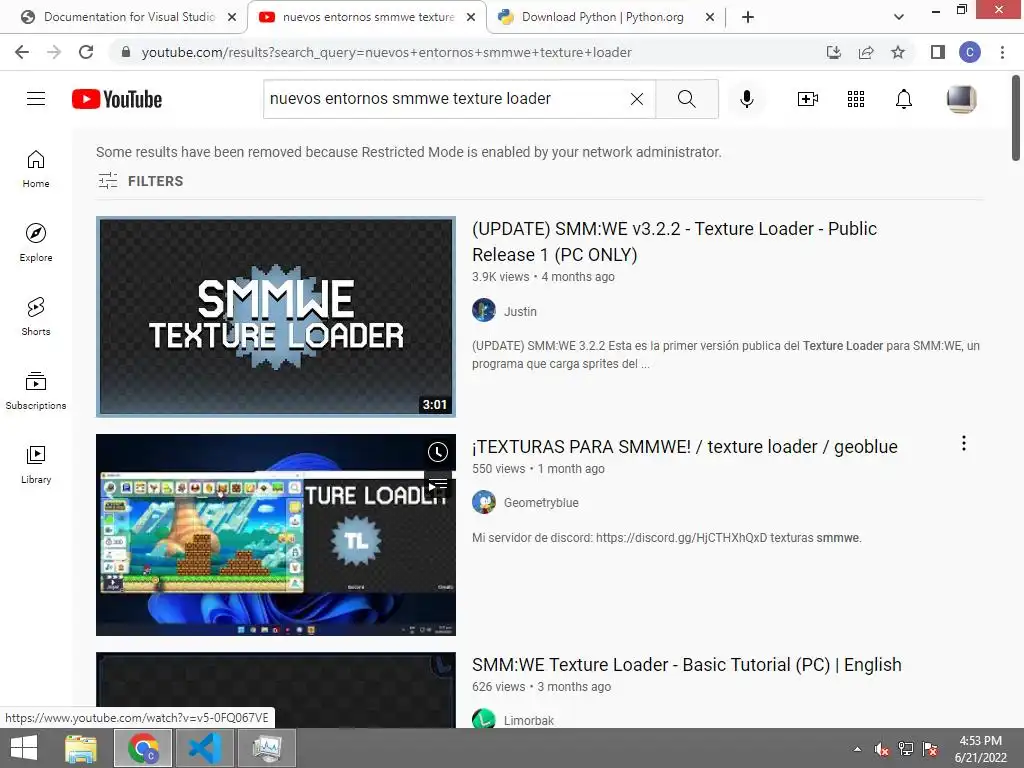The height and width of the screenshot is (768, 1024).
Task: Open title SMM:WE Texture Loader Basic Tutorial
Action: click(686, 665)
